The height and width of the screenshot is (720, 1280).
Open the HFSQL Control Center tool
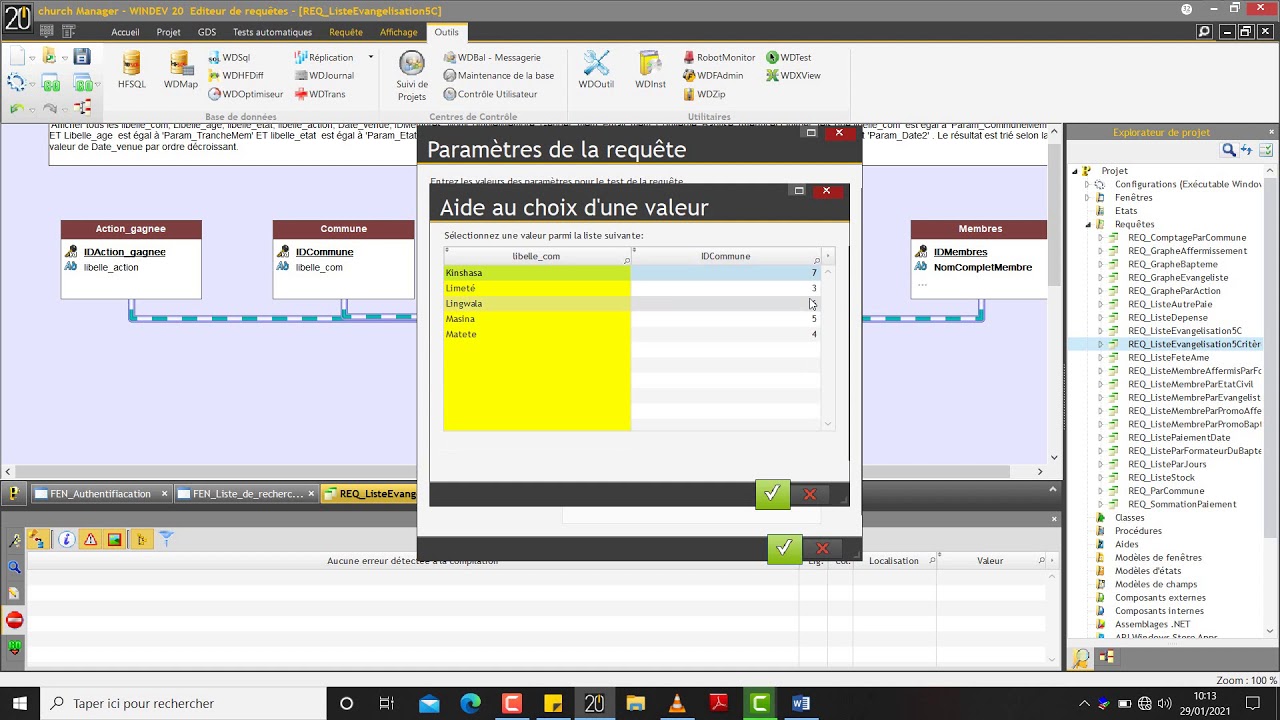[x=131, y=69]
